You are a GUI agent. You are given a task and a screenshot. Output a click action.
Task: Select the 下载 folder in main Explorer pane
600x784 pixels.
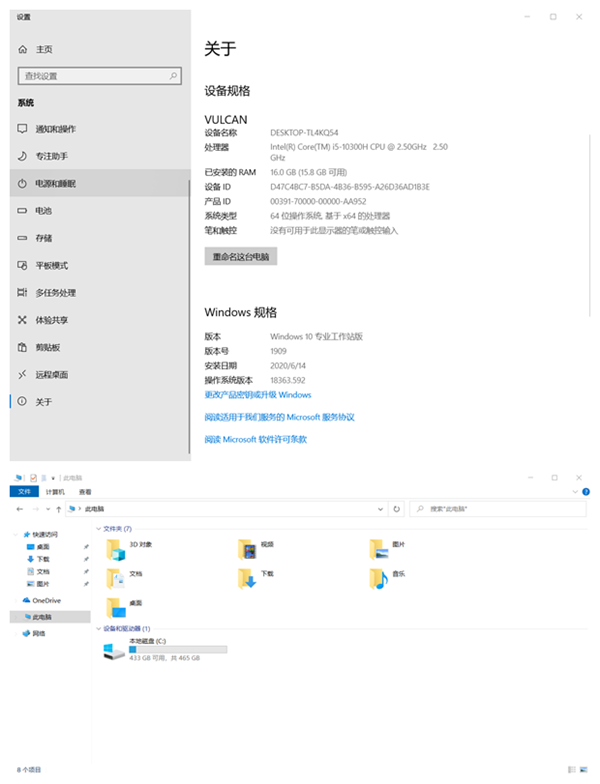coord(256,578)
